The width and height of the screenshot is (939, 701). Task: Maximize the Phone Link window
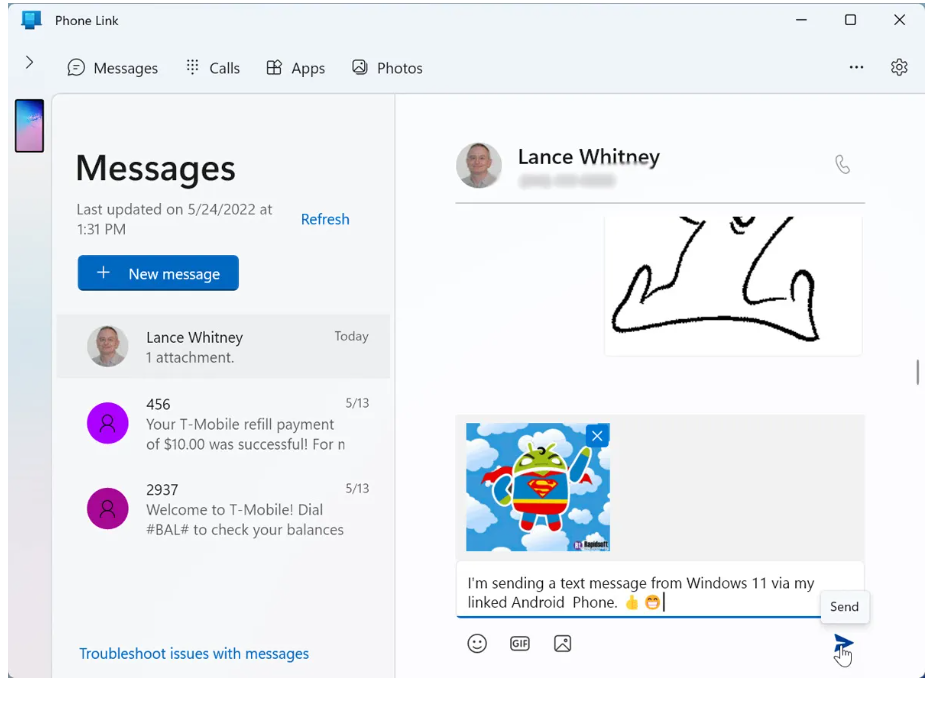point(850,20)
